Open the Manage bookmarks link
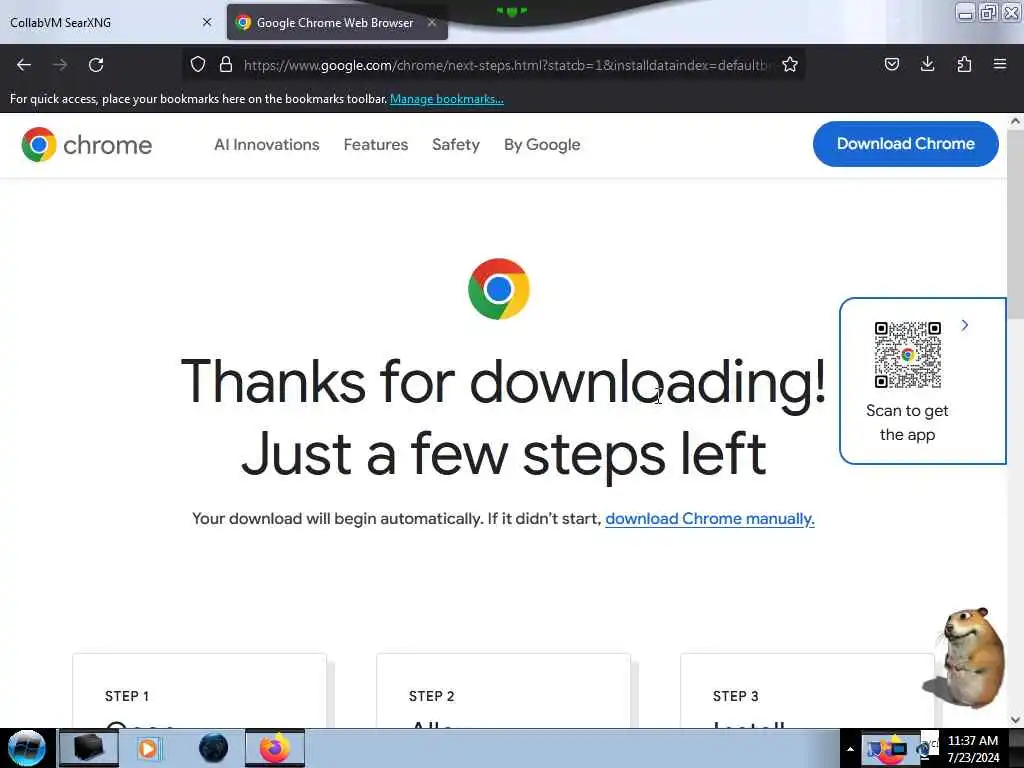Image resolution: width=1024 pixels, height=768 pixels. tap(447, 99)
